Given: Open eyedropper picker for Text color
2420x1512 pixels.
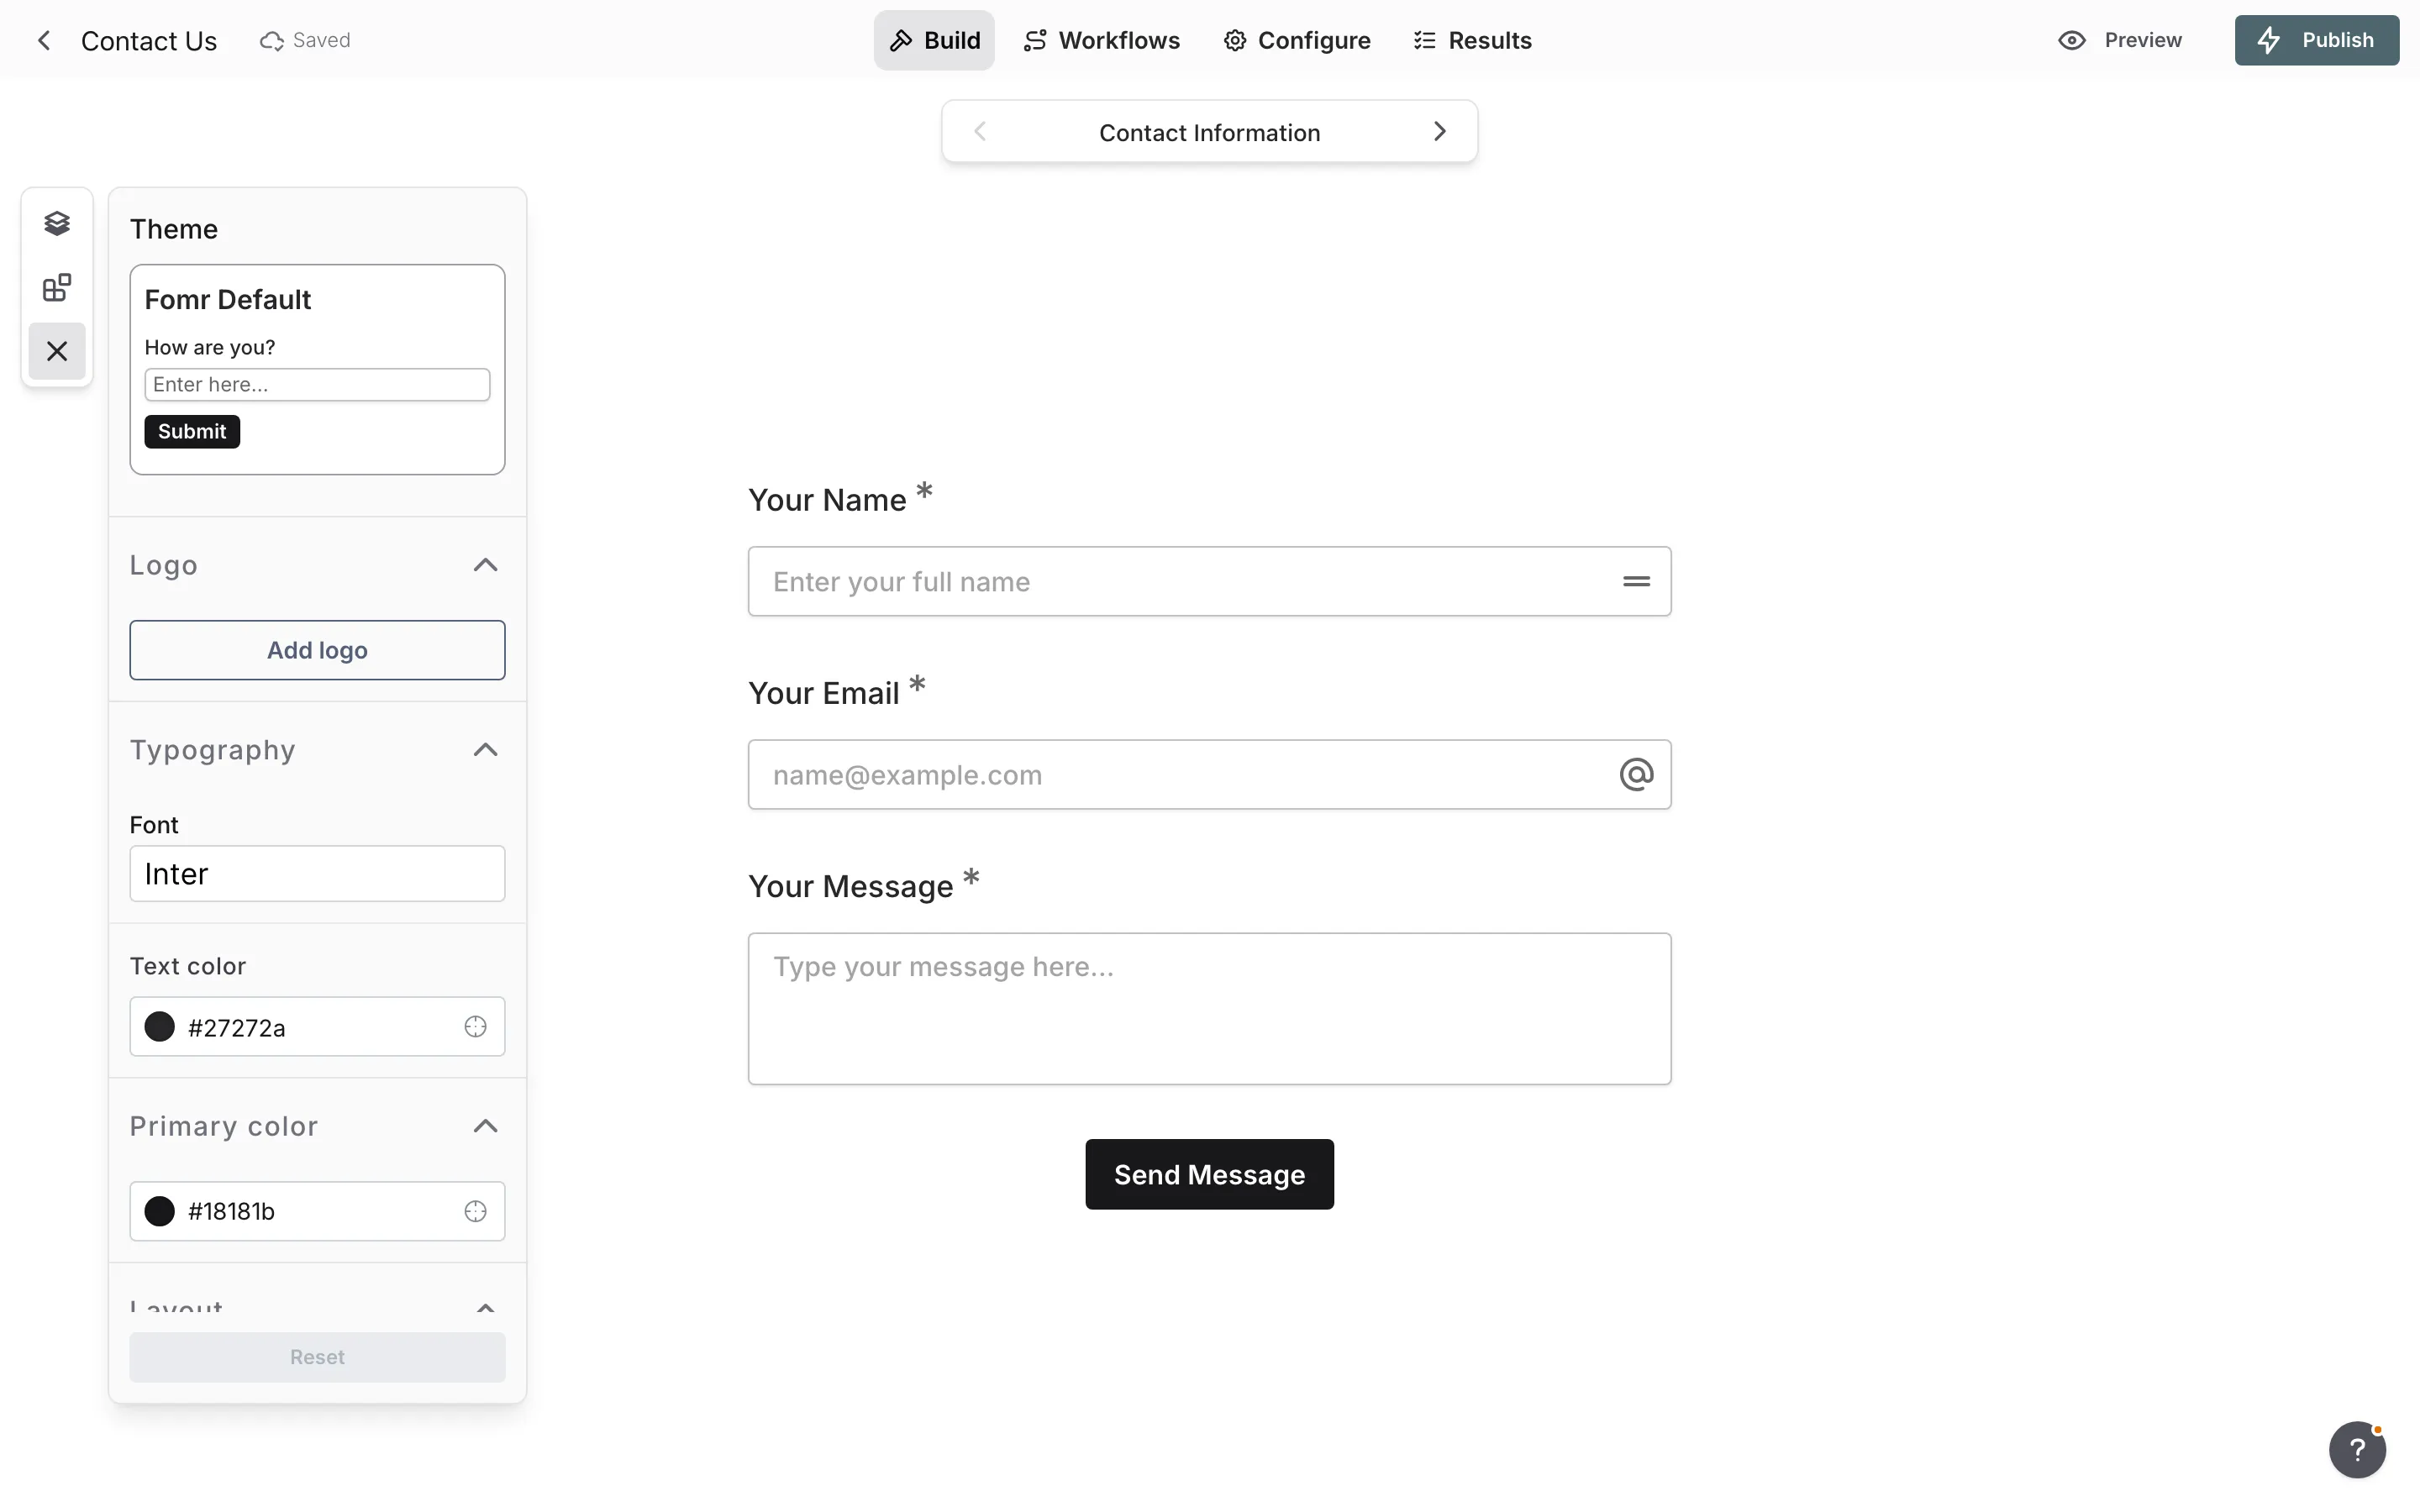Looking at the screenshot, I should (x=475, y=1027).
